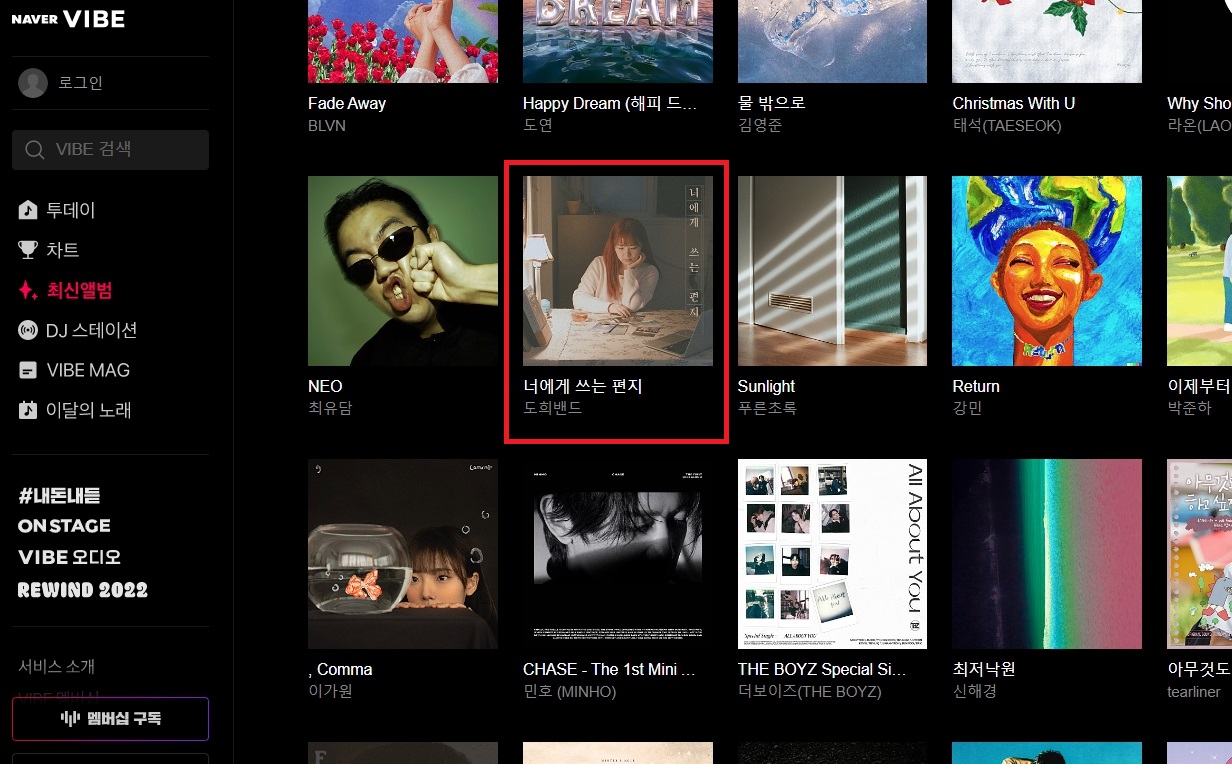The width and height of the screenshot is (1232, 764).
Task: Click the artist name 최유담
Action: click(330, 409)
